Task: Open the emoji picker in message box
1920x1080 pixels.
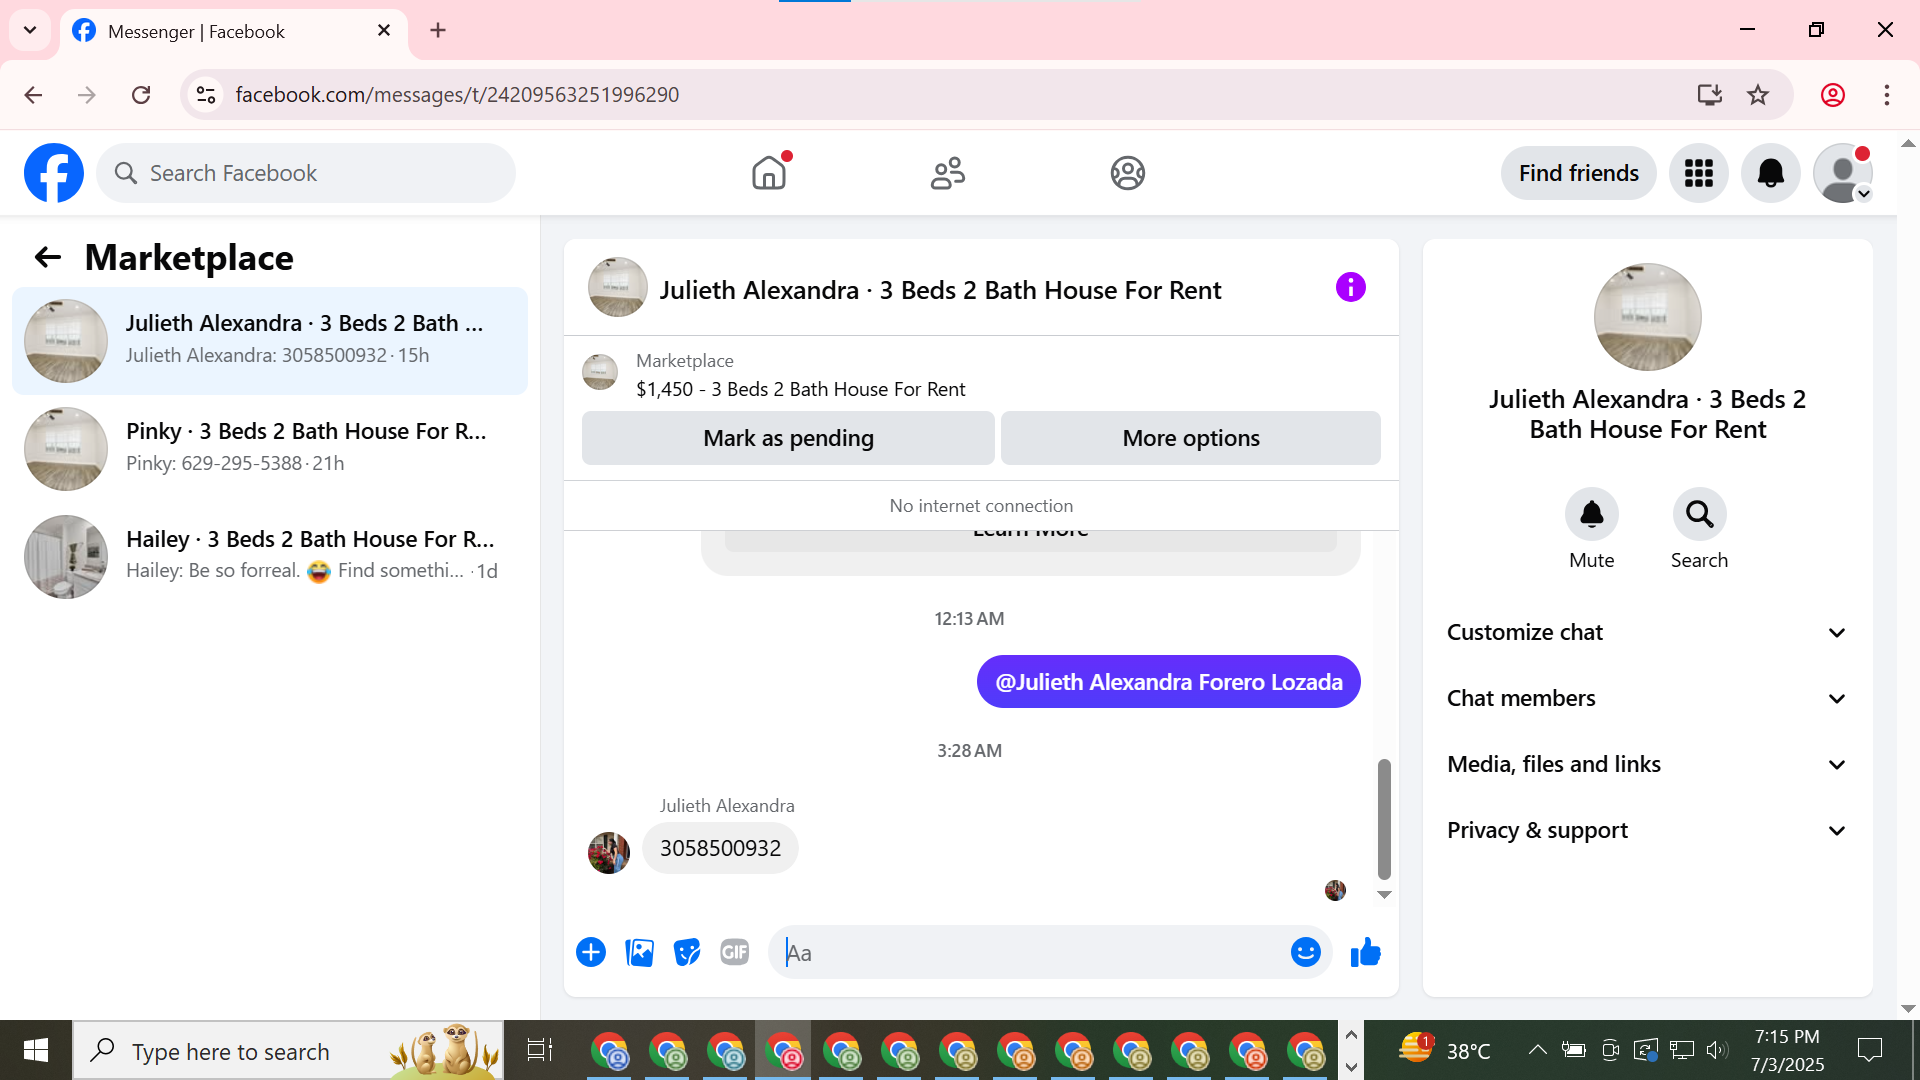Action: click(x=1305, y=952)
